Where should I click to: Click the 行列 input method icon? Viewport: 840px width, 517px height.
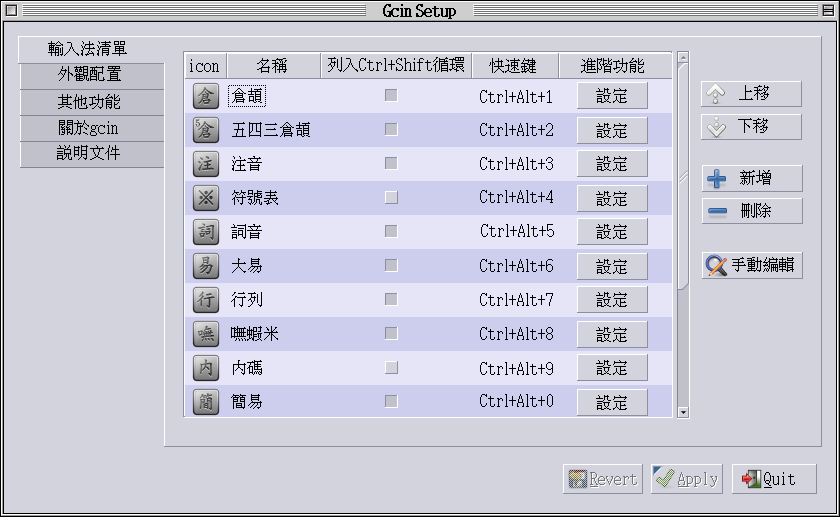tap(205, 299)
